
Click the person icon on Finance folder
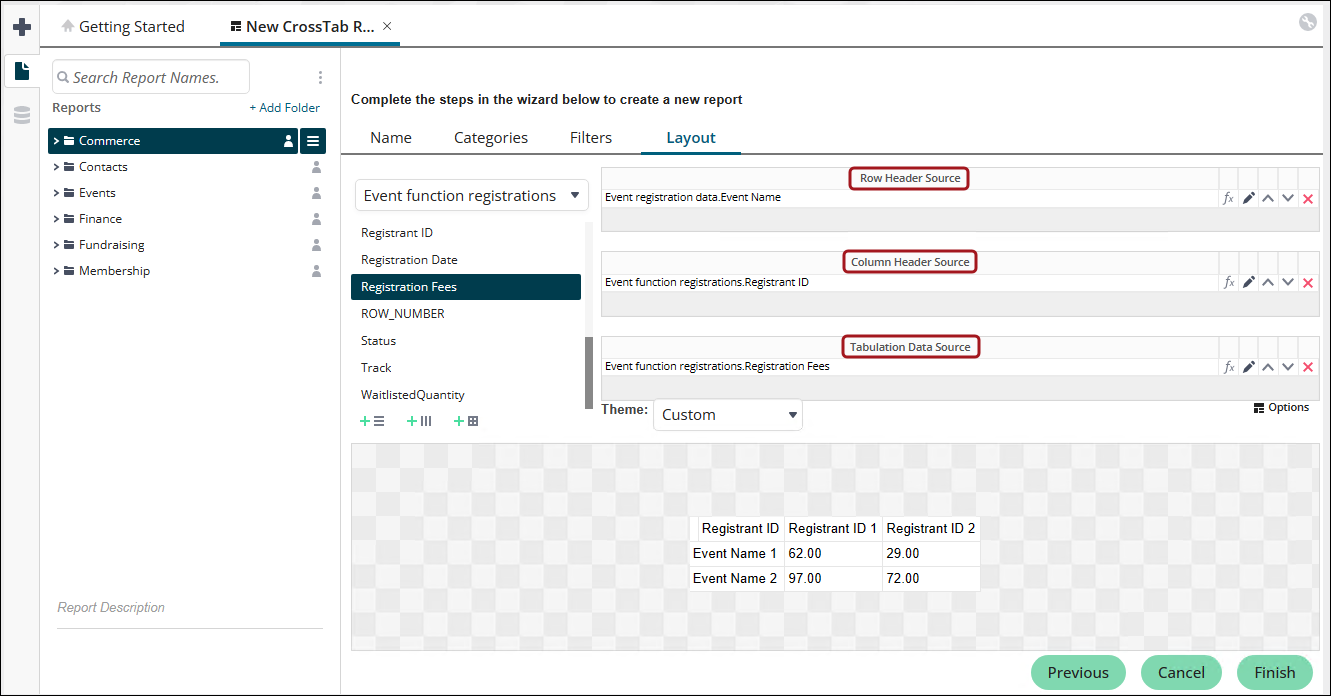point(316,219)
